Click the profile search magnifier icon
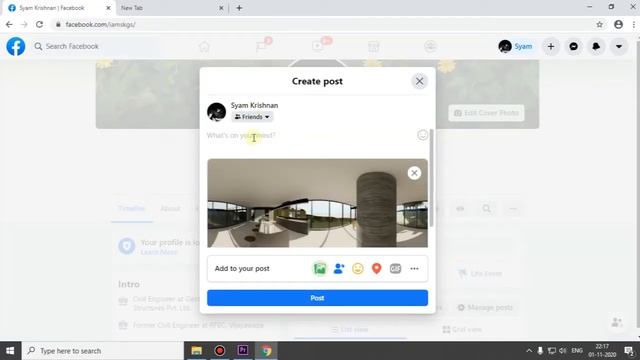 [x=487, y=209]
